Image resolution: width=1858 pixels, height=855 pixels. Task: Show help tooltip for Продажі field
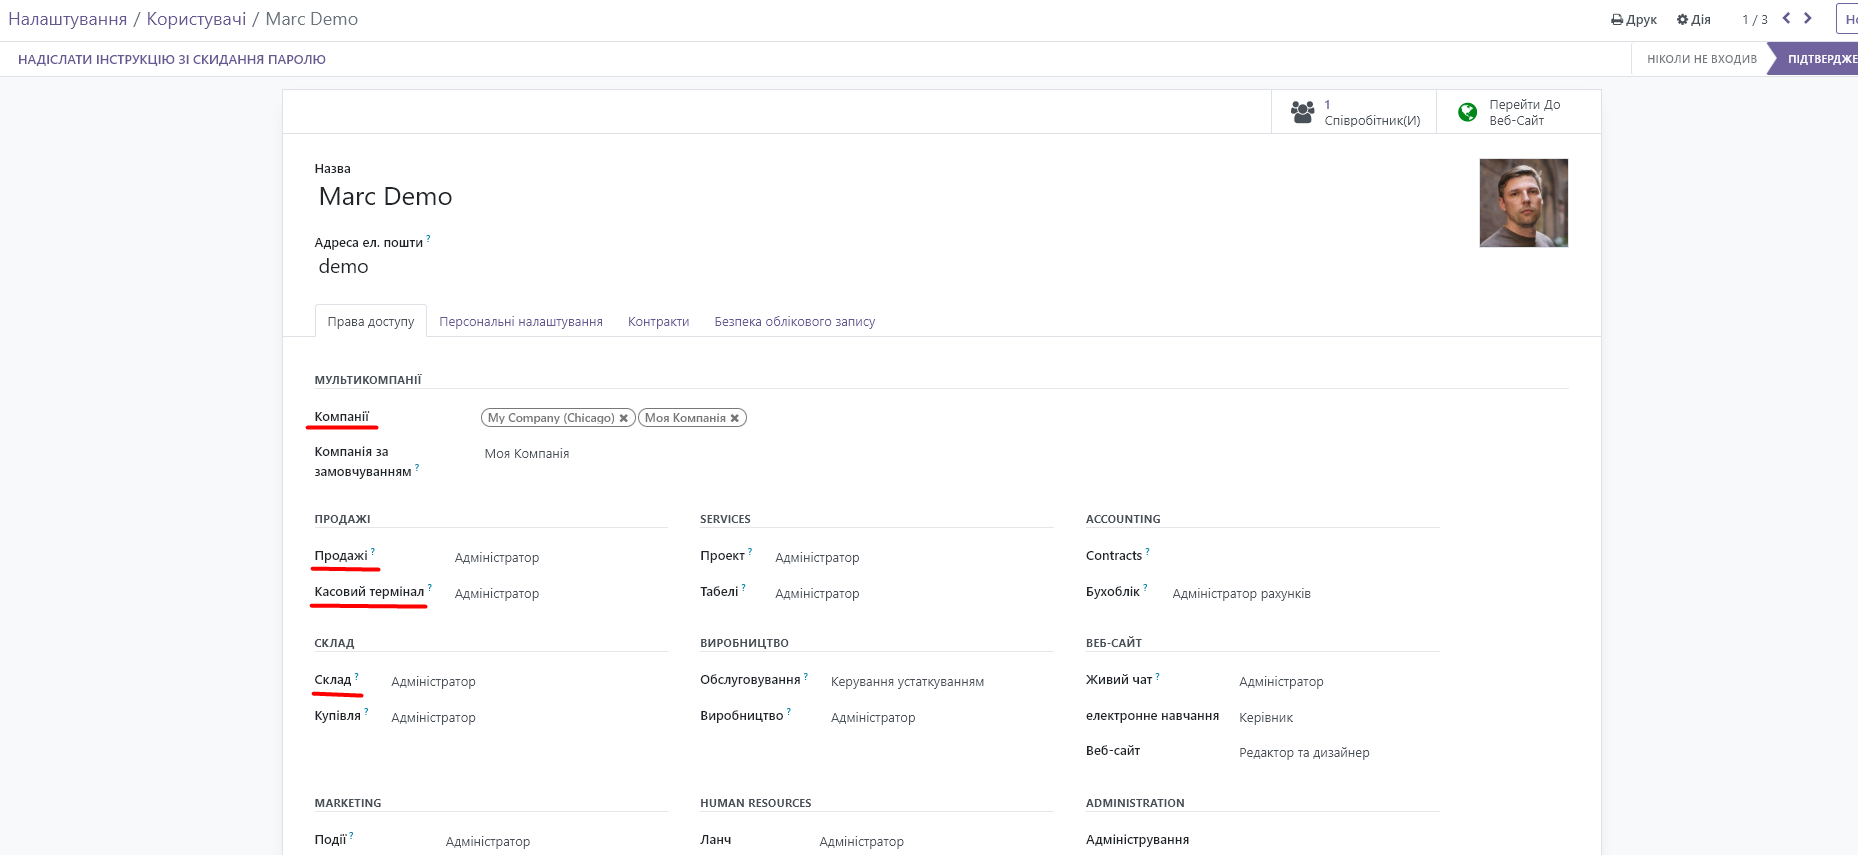tap(373, 551)
